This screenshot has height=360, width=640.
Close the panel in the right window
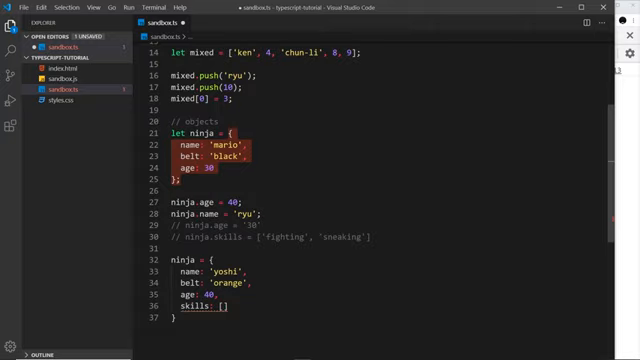[630, 36]
